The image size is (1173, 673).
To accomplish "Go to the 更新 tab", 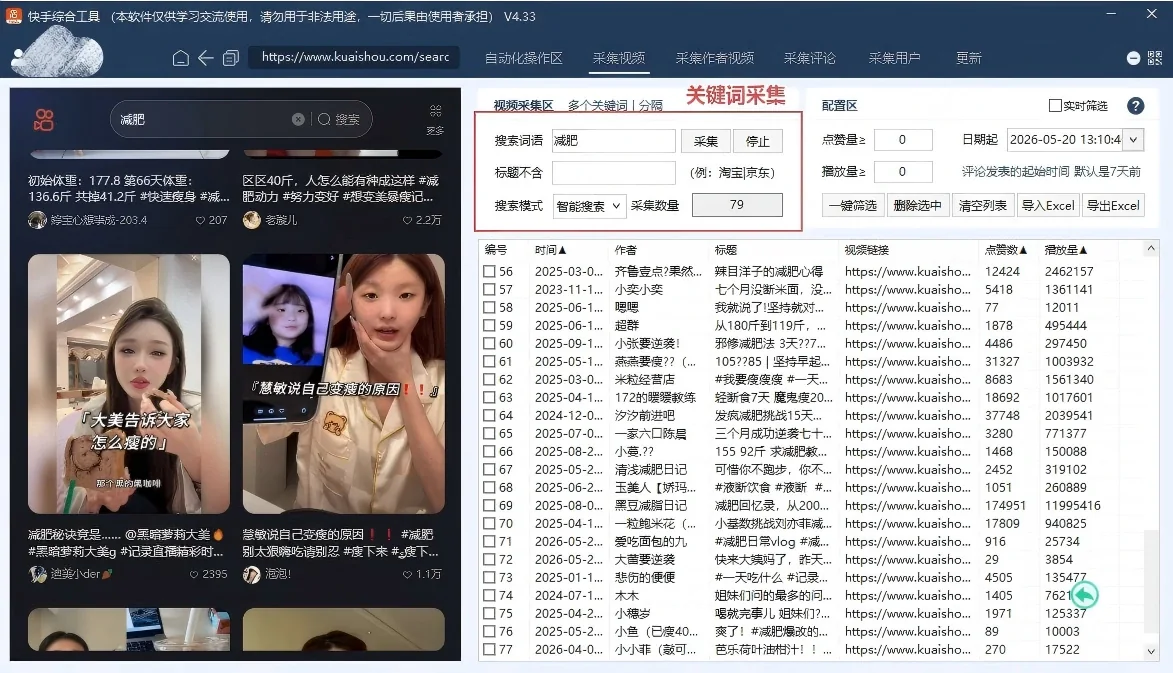I will tap(968, 58).
